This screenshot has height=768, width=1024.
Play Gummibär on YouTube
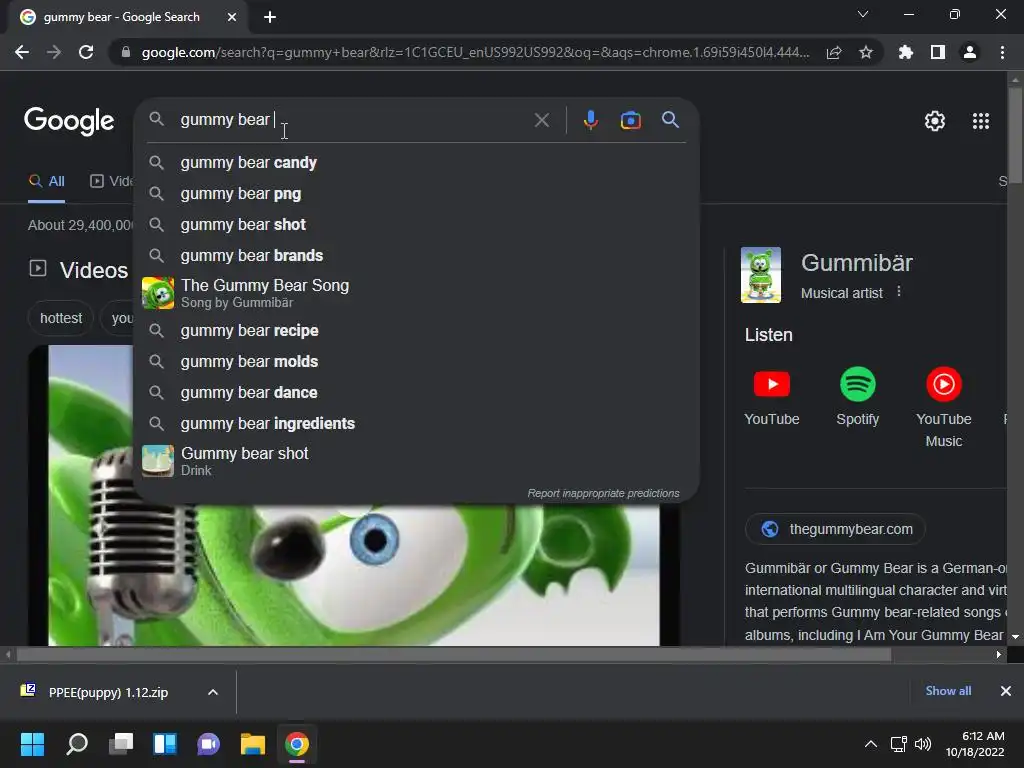[x=771, y=397]
